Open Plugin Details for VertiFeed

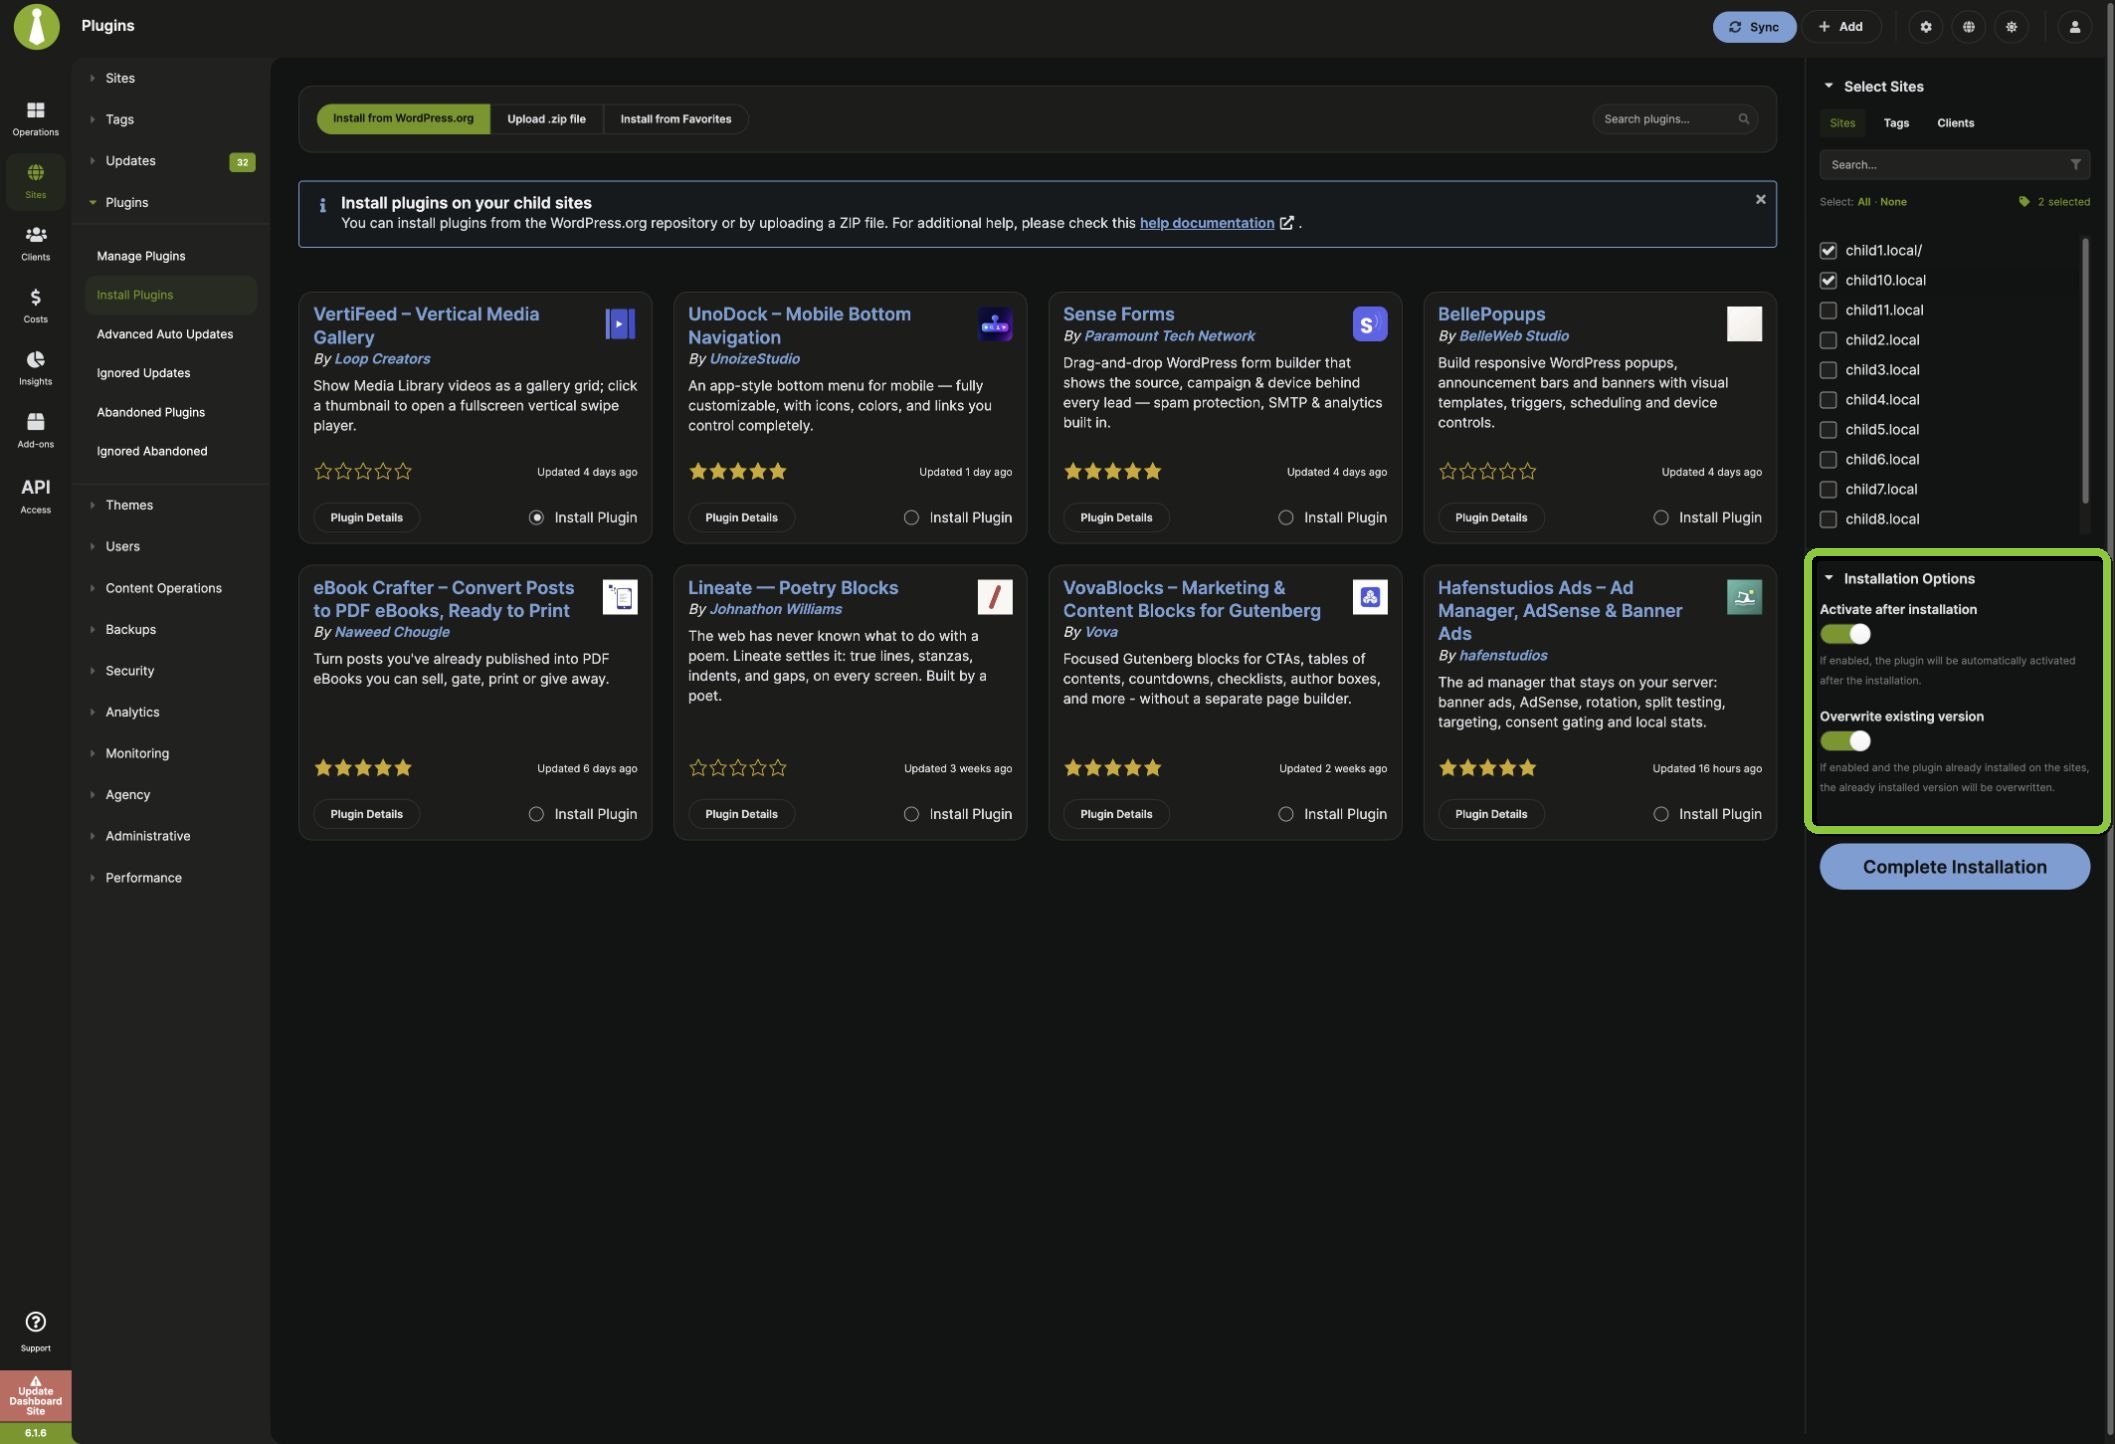click(x=366, y=517)
